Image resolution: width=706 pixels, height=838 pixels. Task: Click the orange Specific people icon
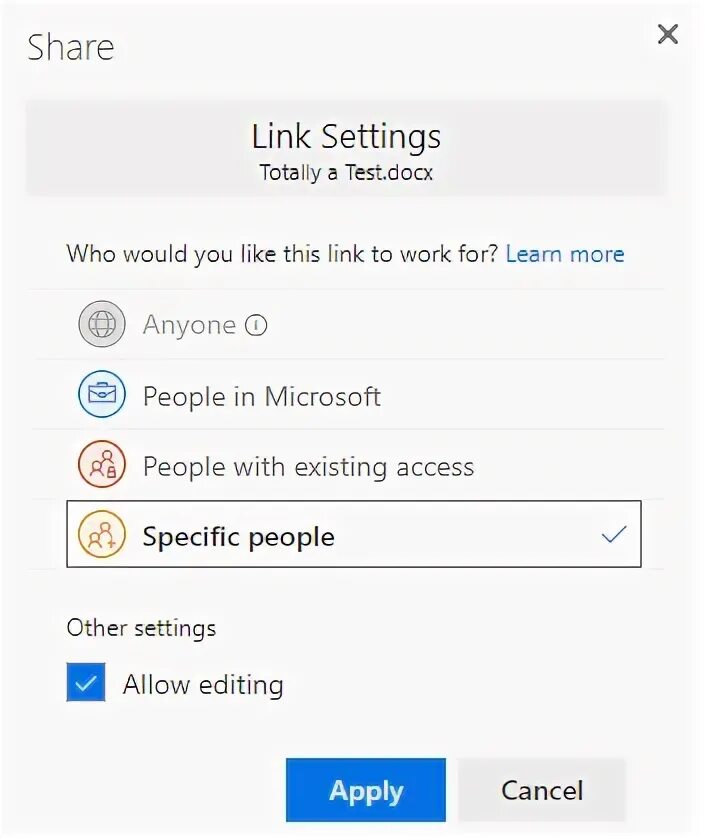tap(102, 534)
